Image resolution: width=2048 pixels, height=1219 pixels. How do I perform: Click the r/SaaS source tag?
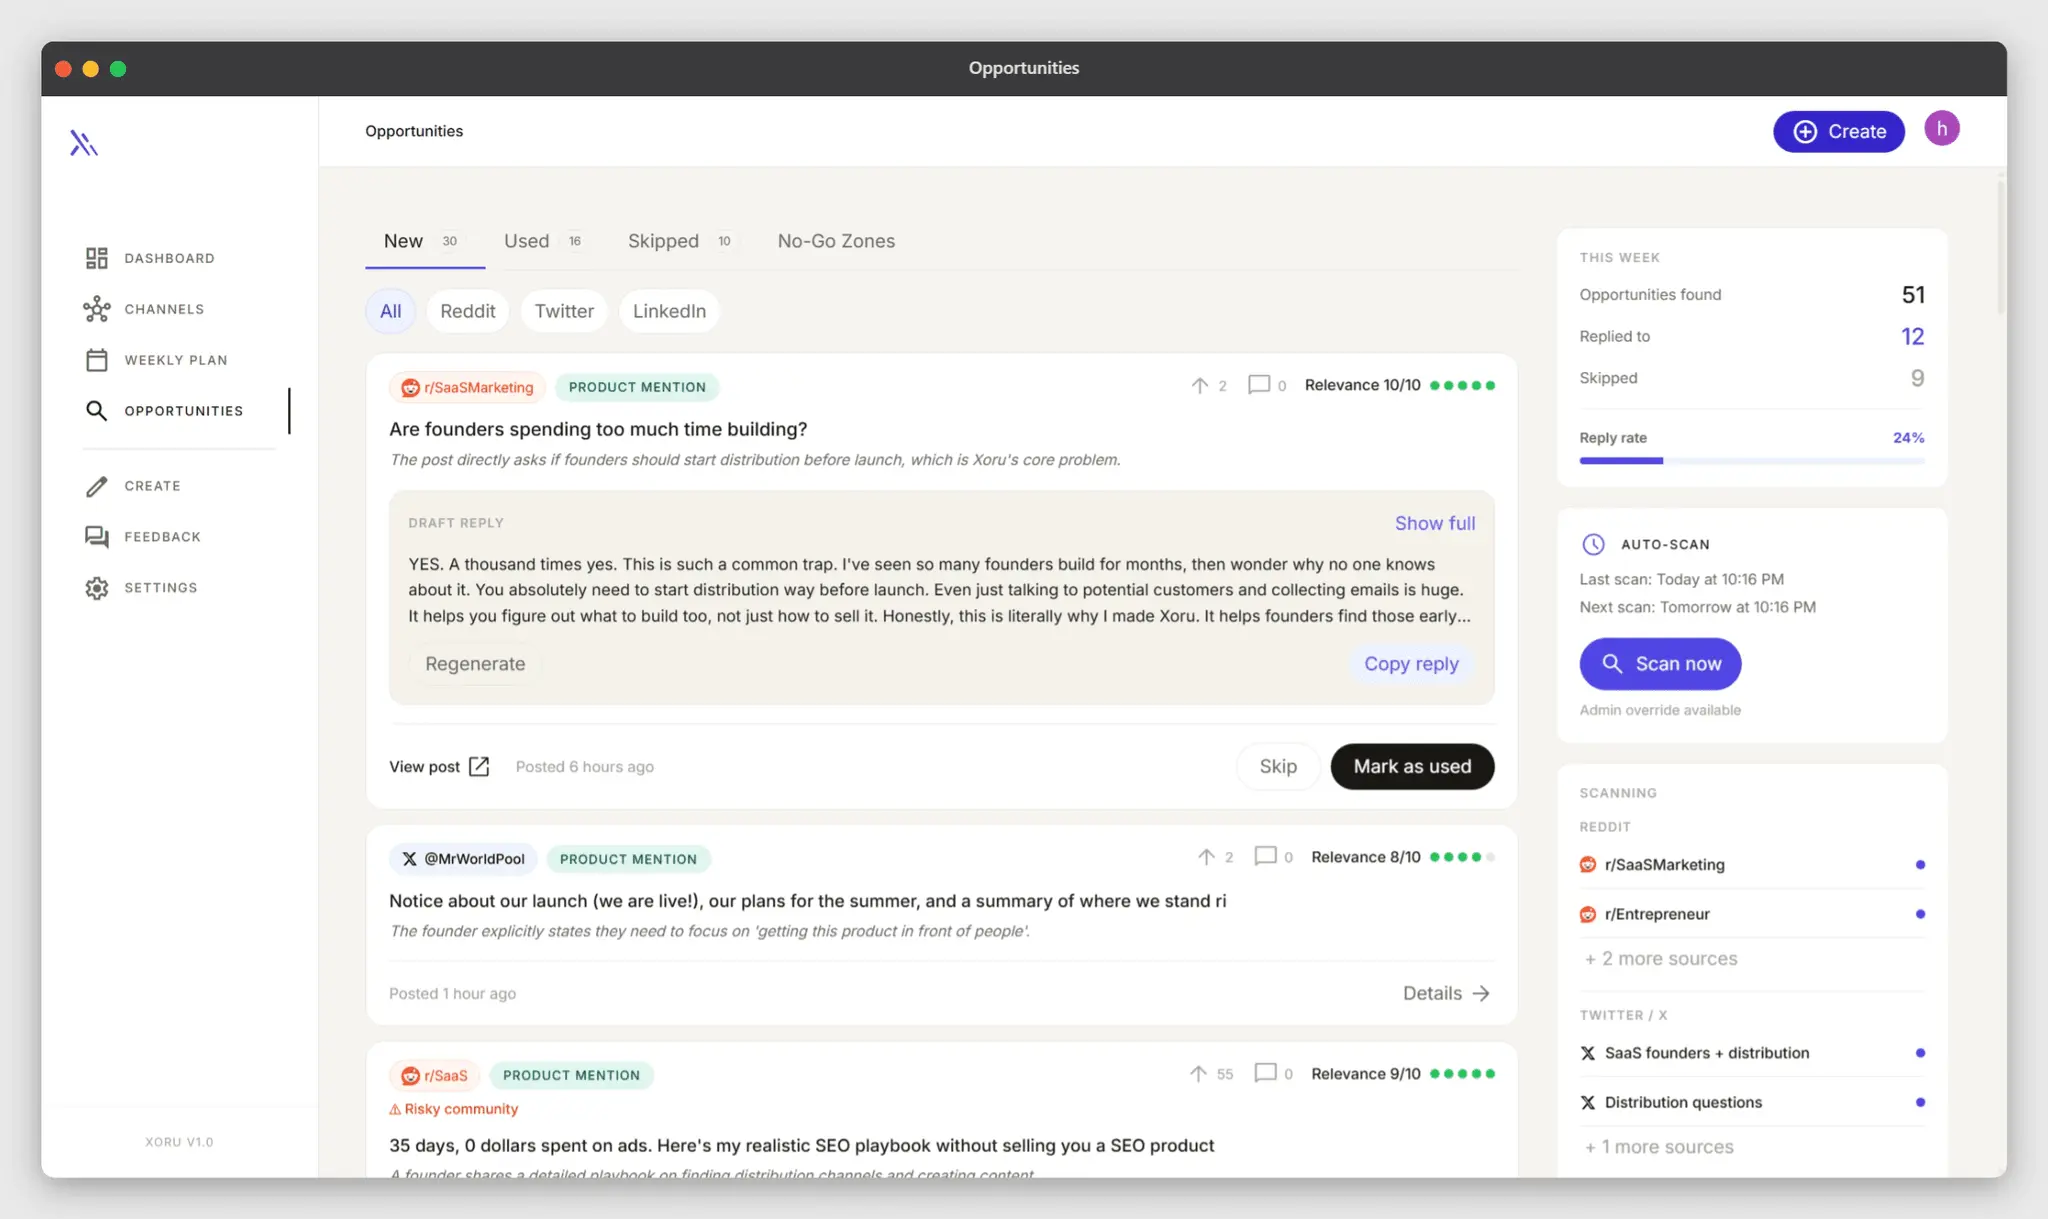pos(434,1075)
